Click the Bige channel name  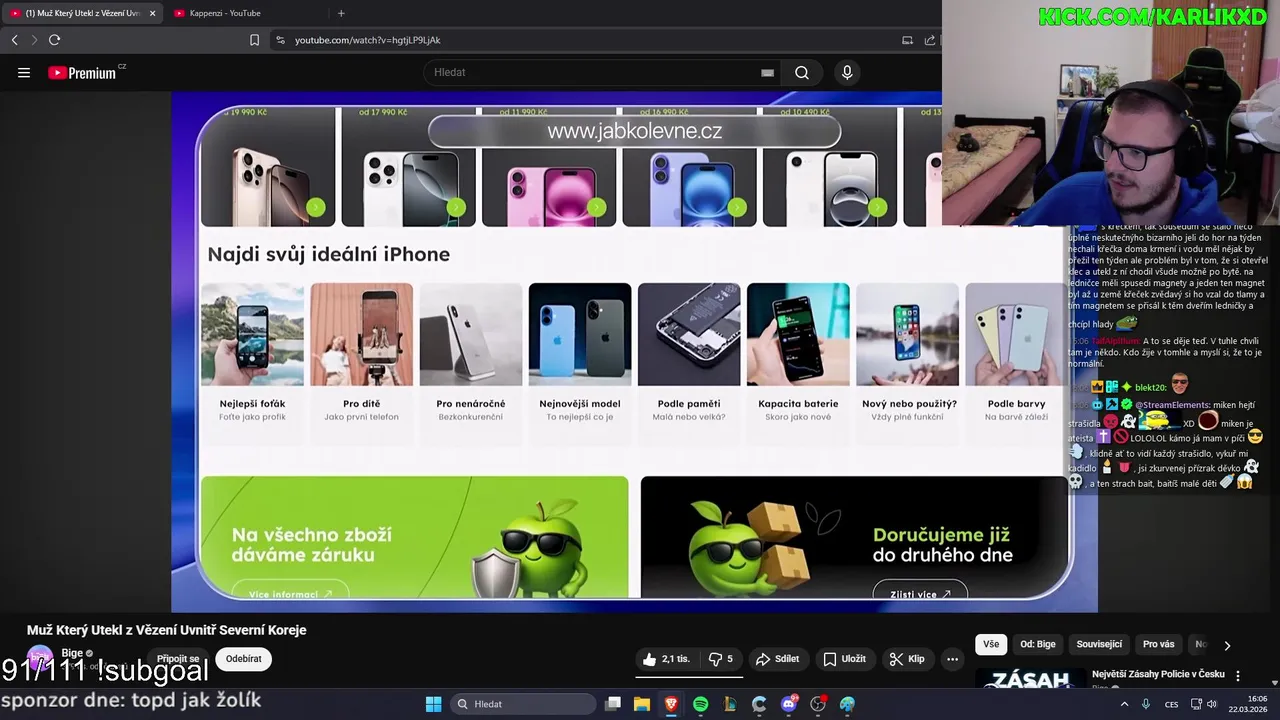point(72,653)
